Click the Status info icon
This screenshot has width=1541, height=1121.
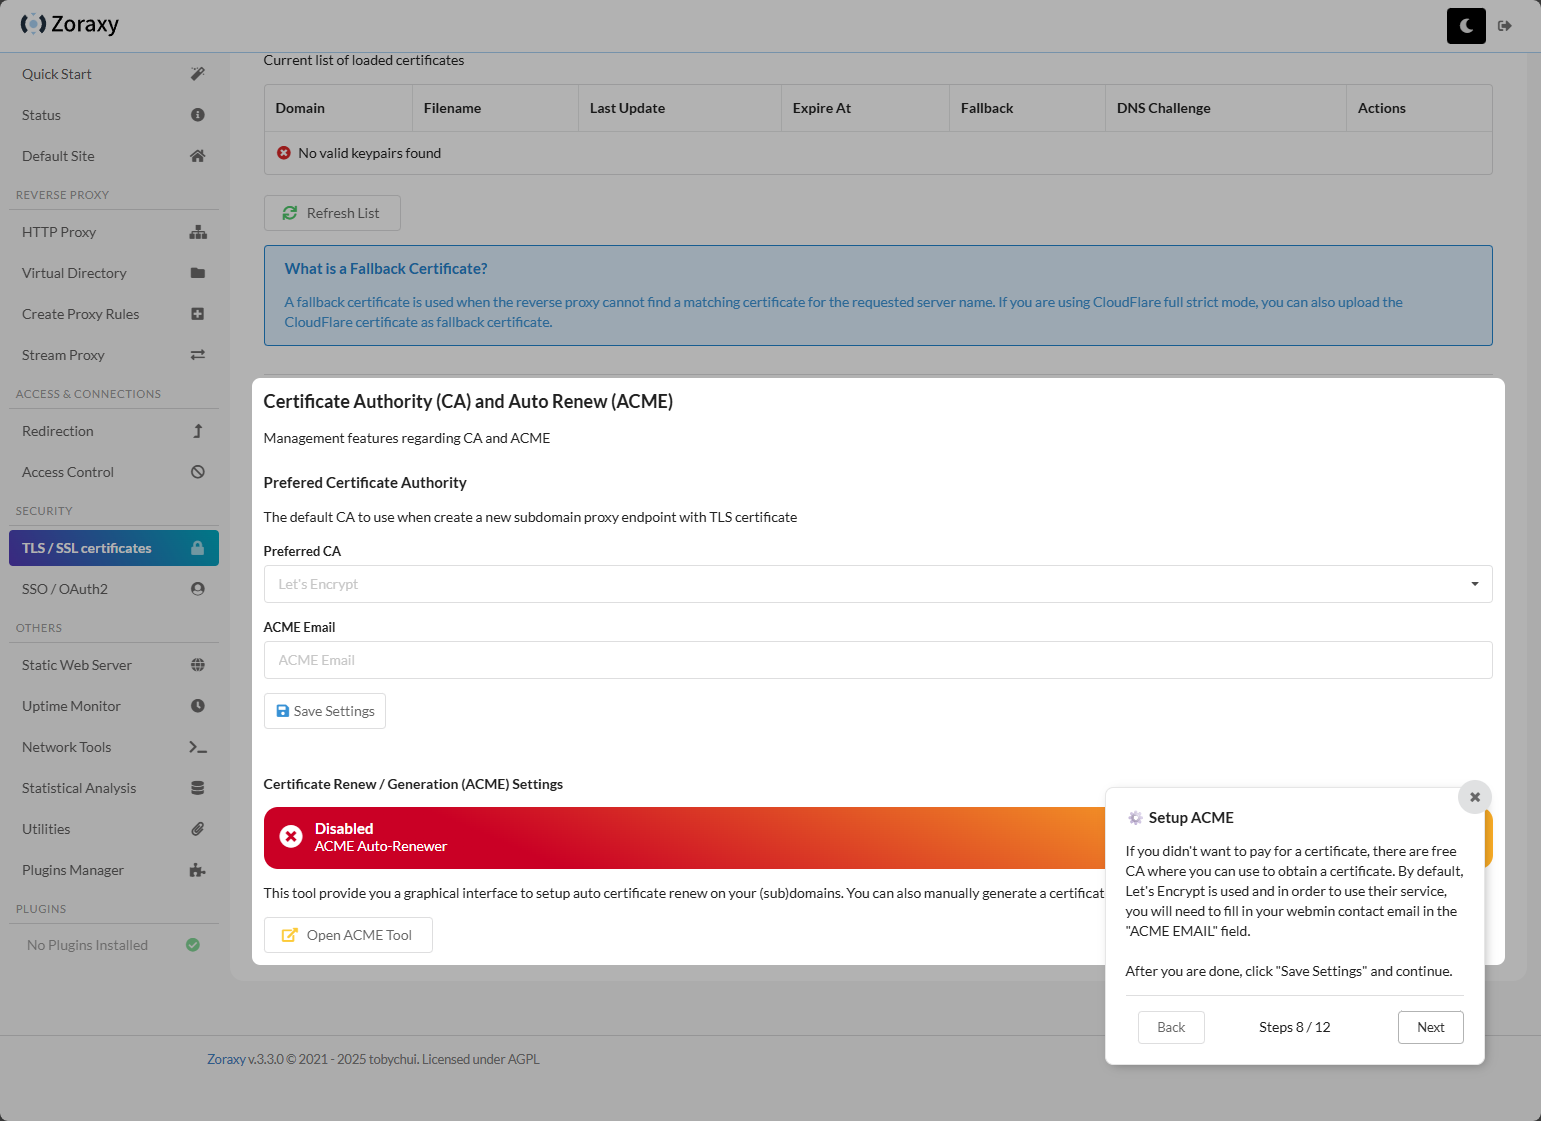198,115
